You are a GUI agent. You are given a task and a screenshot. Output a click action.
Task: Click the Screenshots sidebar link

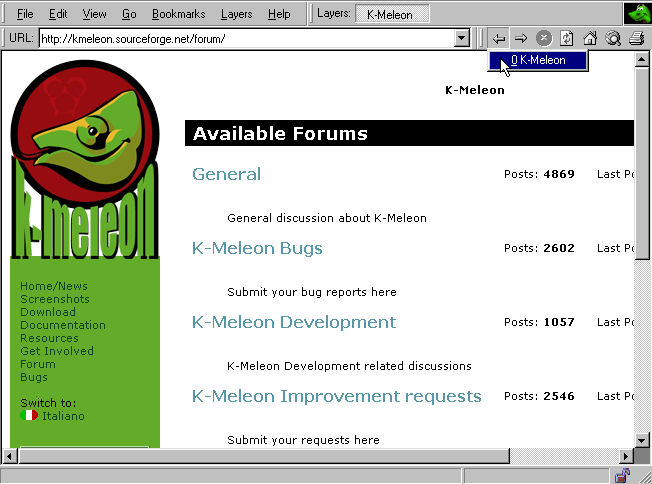point(55,299)
